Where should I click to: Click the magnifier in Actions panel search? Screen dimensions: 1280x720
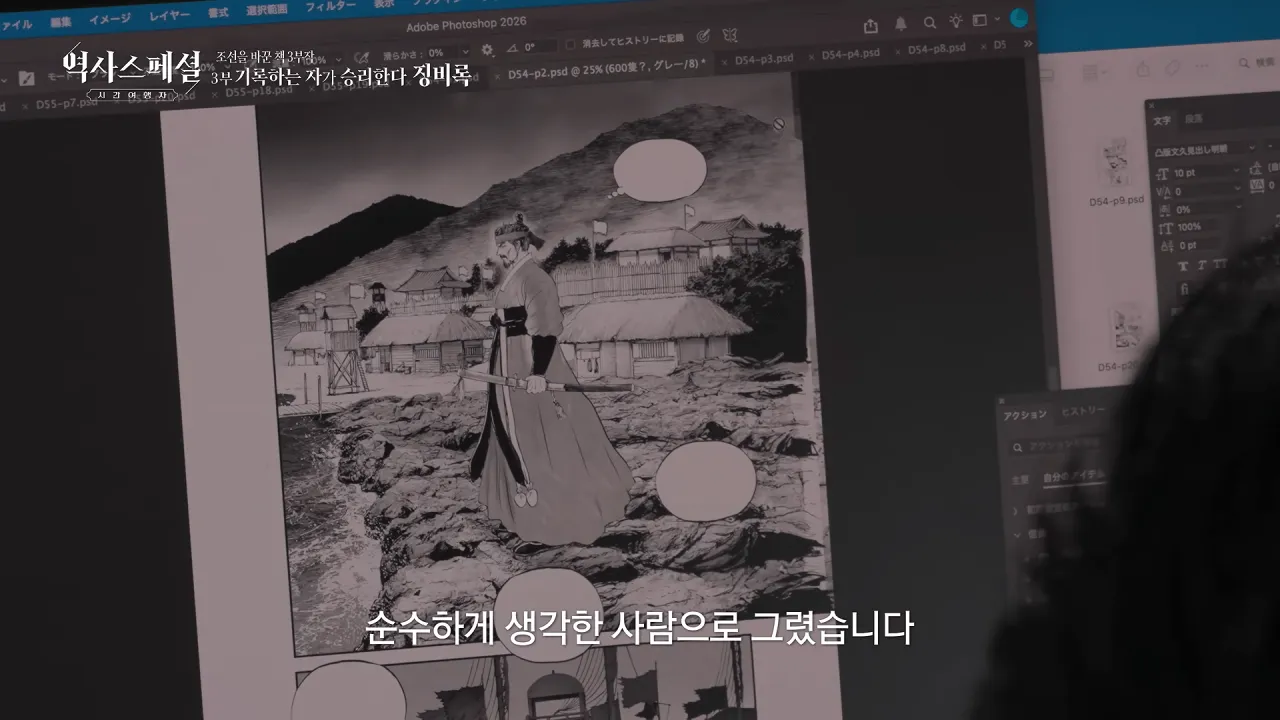pyautogui.click(x=1017, y=448)
